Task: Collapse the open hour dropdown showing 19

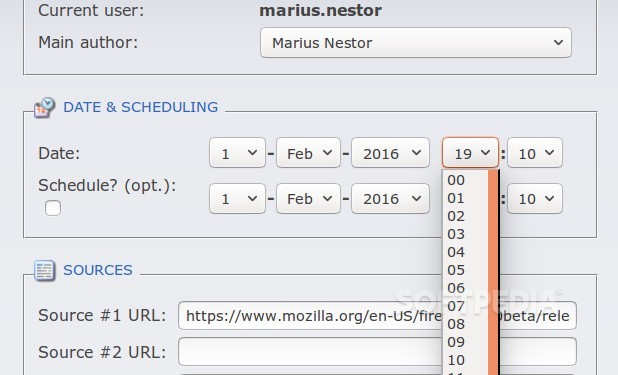Action: point(470,153)
